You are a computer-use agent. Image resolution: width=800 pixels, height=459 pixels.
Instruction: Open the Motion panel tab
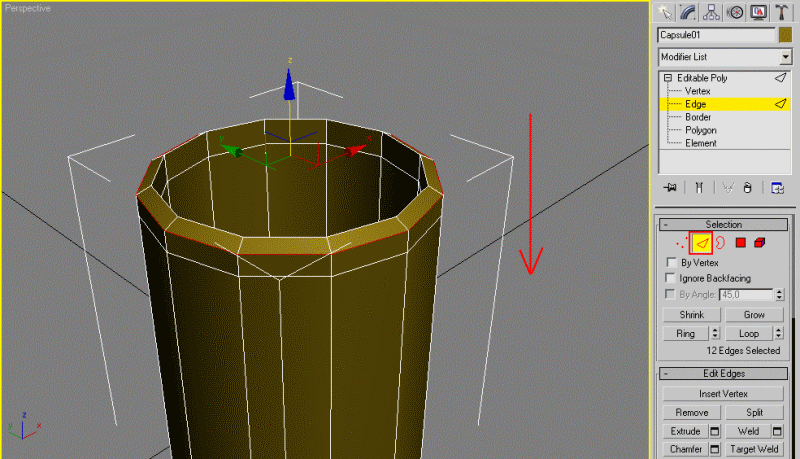735,12
